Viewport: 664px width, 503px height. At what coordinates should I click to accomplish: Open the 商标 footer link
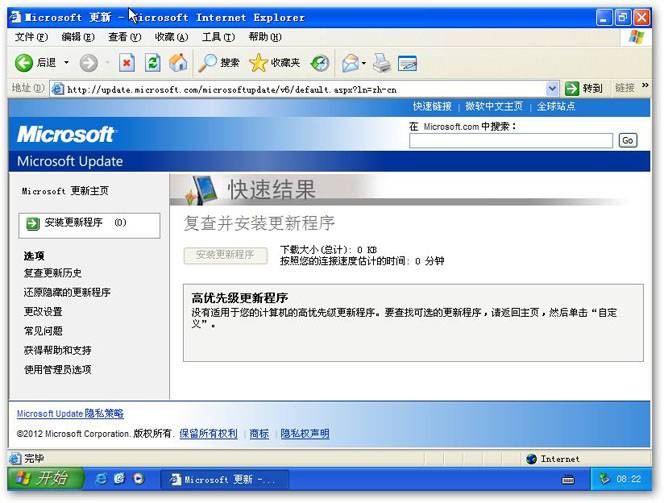coord(259,434)
